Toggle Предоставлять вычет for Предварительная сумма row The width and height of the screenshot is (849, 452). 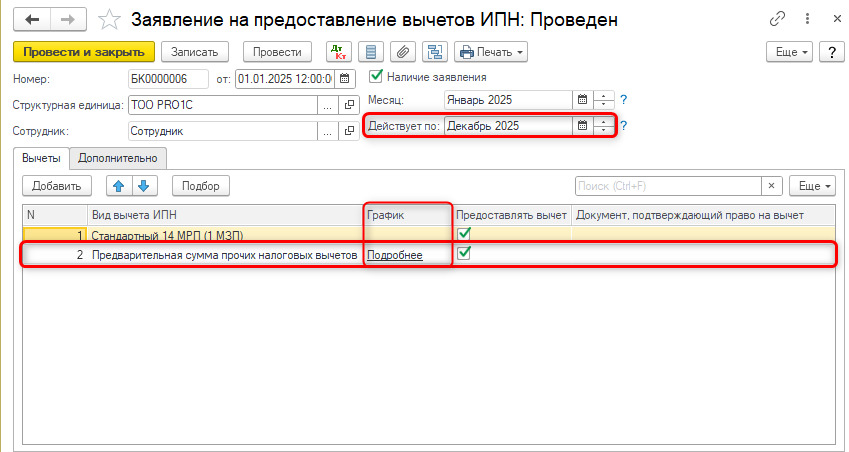(464, 253)
